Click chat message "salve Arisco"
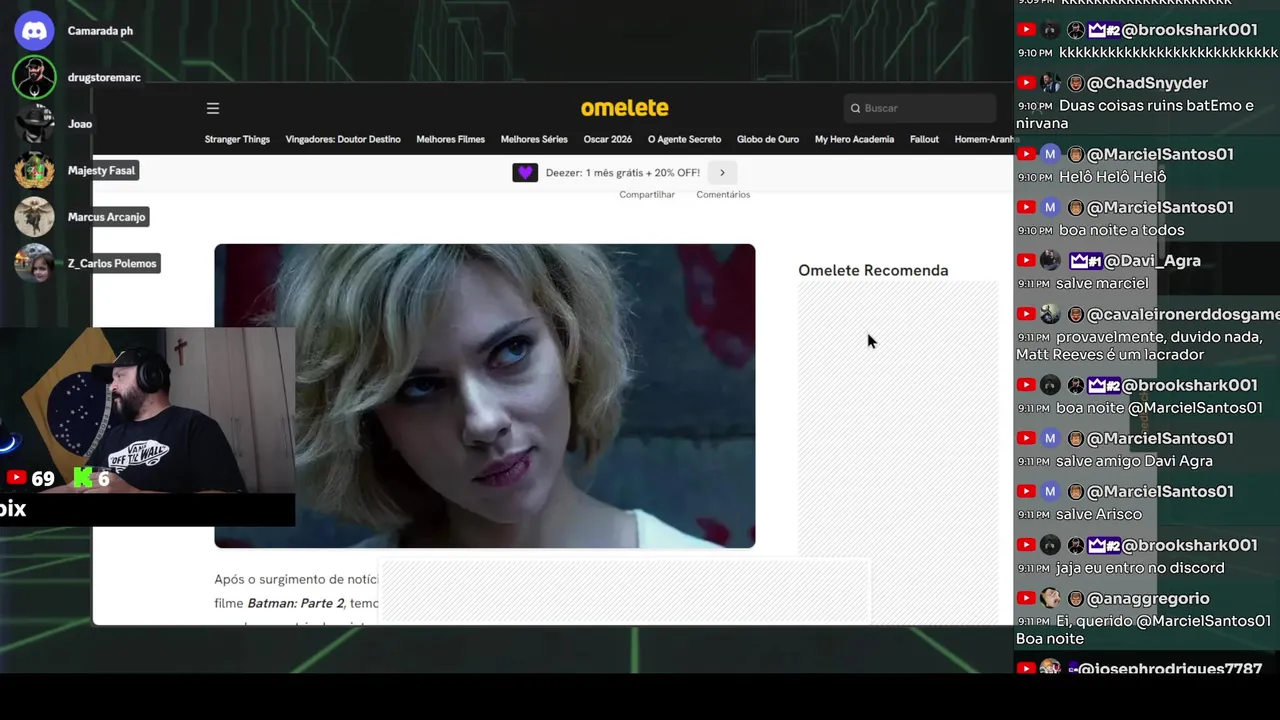 [1099, 514]
